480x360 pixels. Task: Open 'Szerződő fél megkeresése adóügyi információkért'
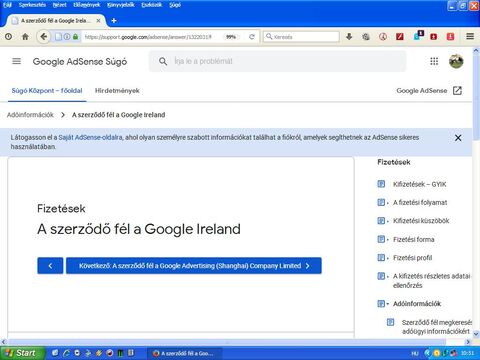tap(437, 327)
